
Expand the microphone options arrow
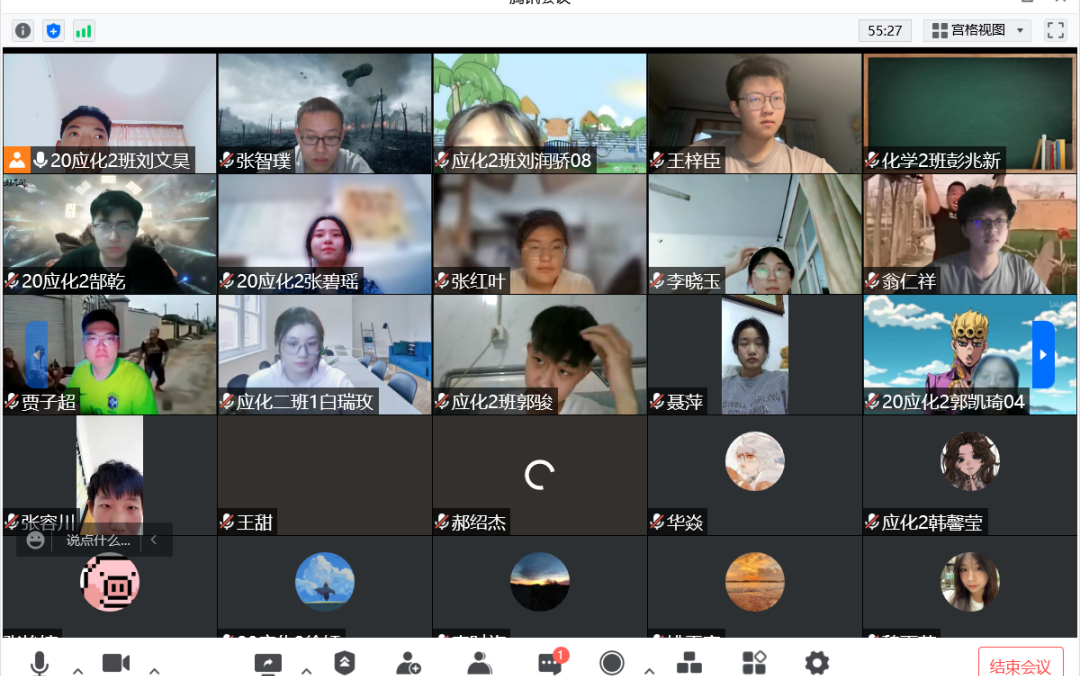point(77,669)
